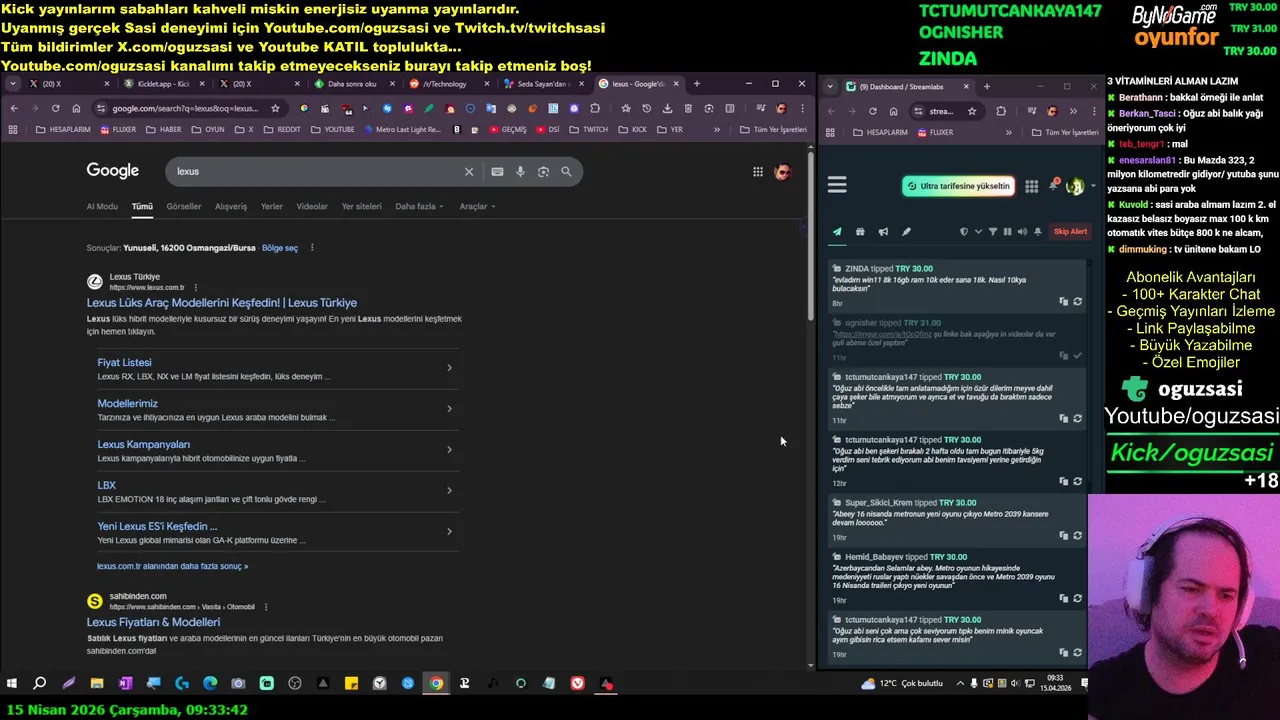1280x720 pixels.
Task: Click the Google search input field
Action: [x=318, y=172]
